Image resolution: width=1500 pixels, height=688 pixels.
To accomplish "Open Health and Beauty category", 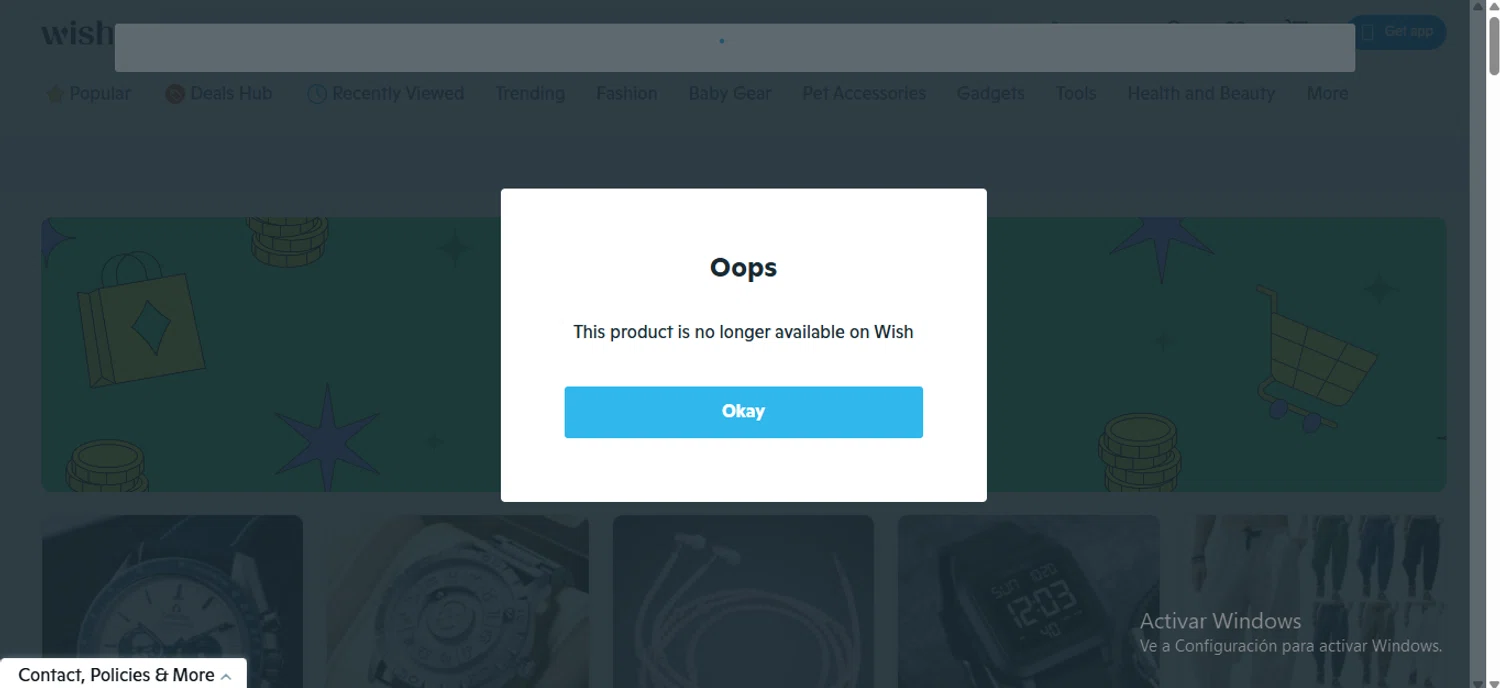I will click(x=1201, y=93).
